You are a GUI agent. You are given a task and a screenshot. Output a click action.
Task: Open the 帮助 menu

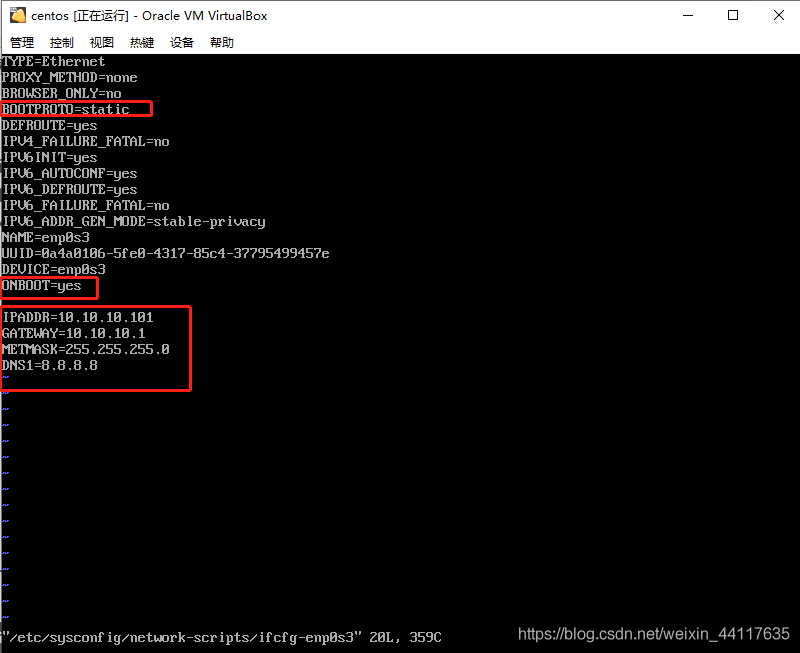[x=222, y=43]
